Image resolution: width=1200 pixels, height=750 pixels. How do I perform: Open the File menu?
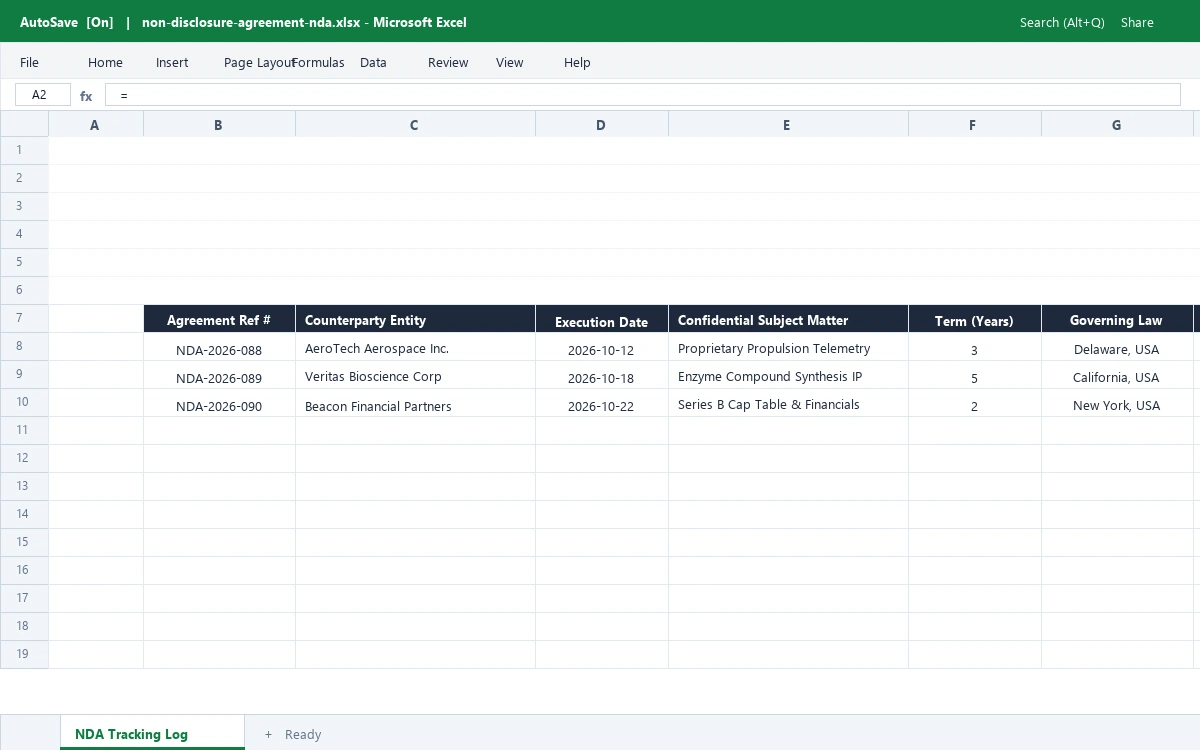point(29,62)
